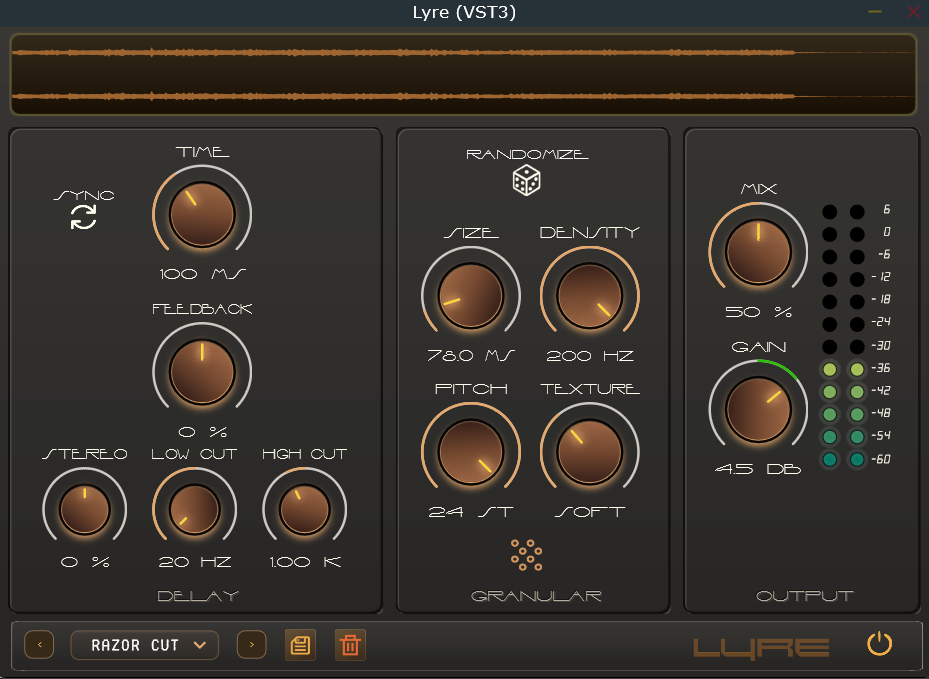
Task: Save preset with the floppy disk icon
Action: click(x=300, y=645)
